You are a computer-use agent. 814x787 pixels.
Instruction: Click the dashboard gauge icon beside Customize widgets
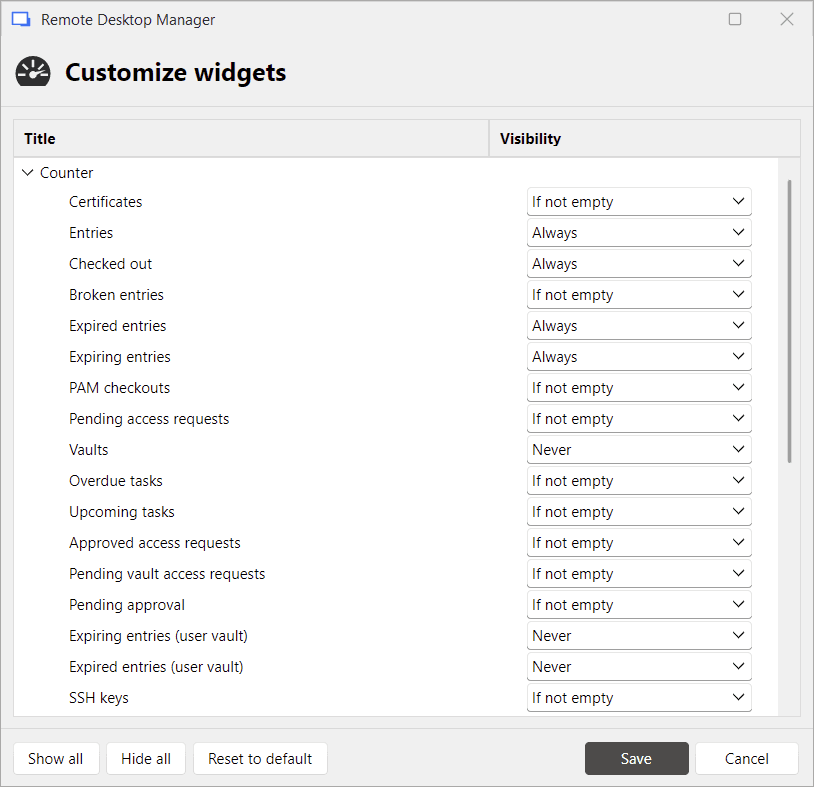(x=33, y=71)
